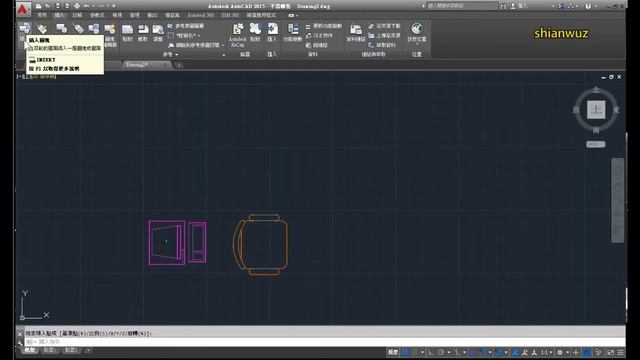Click the Edit Attribute icon
This screenshot has height=360, width=640.
coord(42,29)
